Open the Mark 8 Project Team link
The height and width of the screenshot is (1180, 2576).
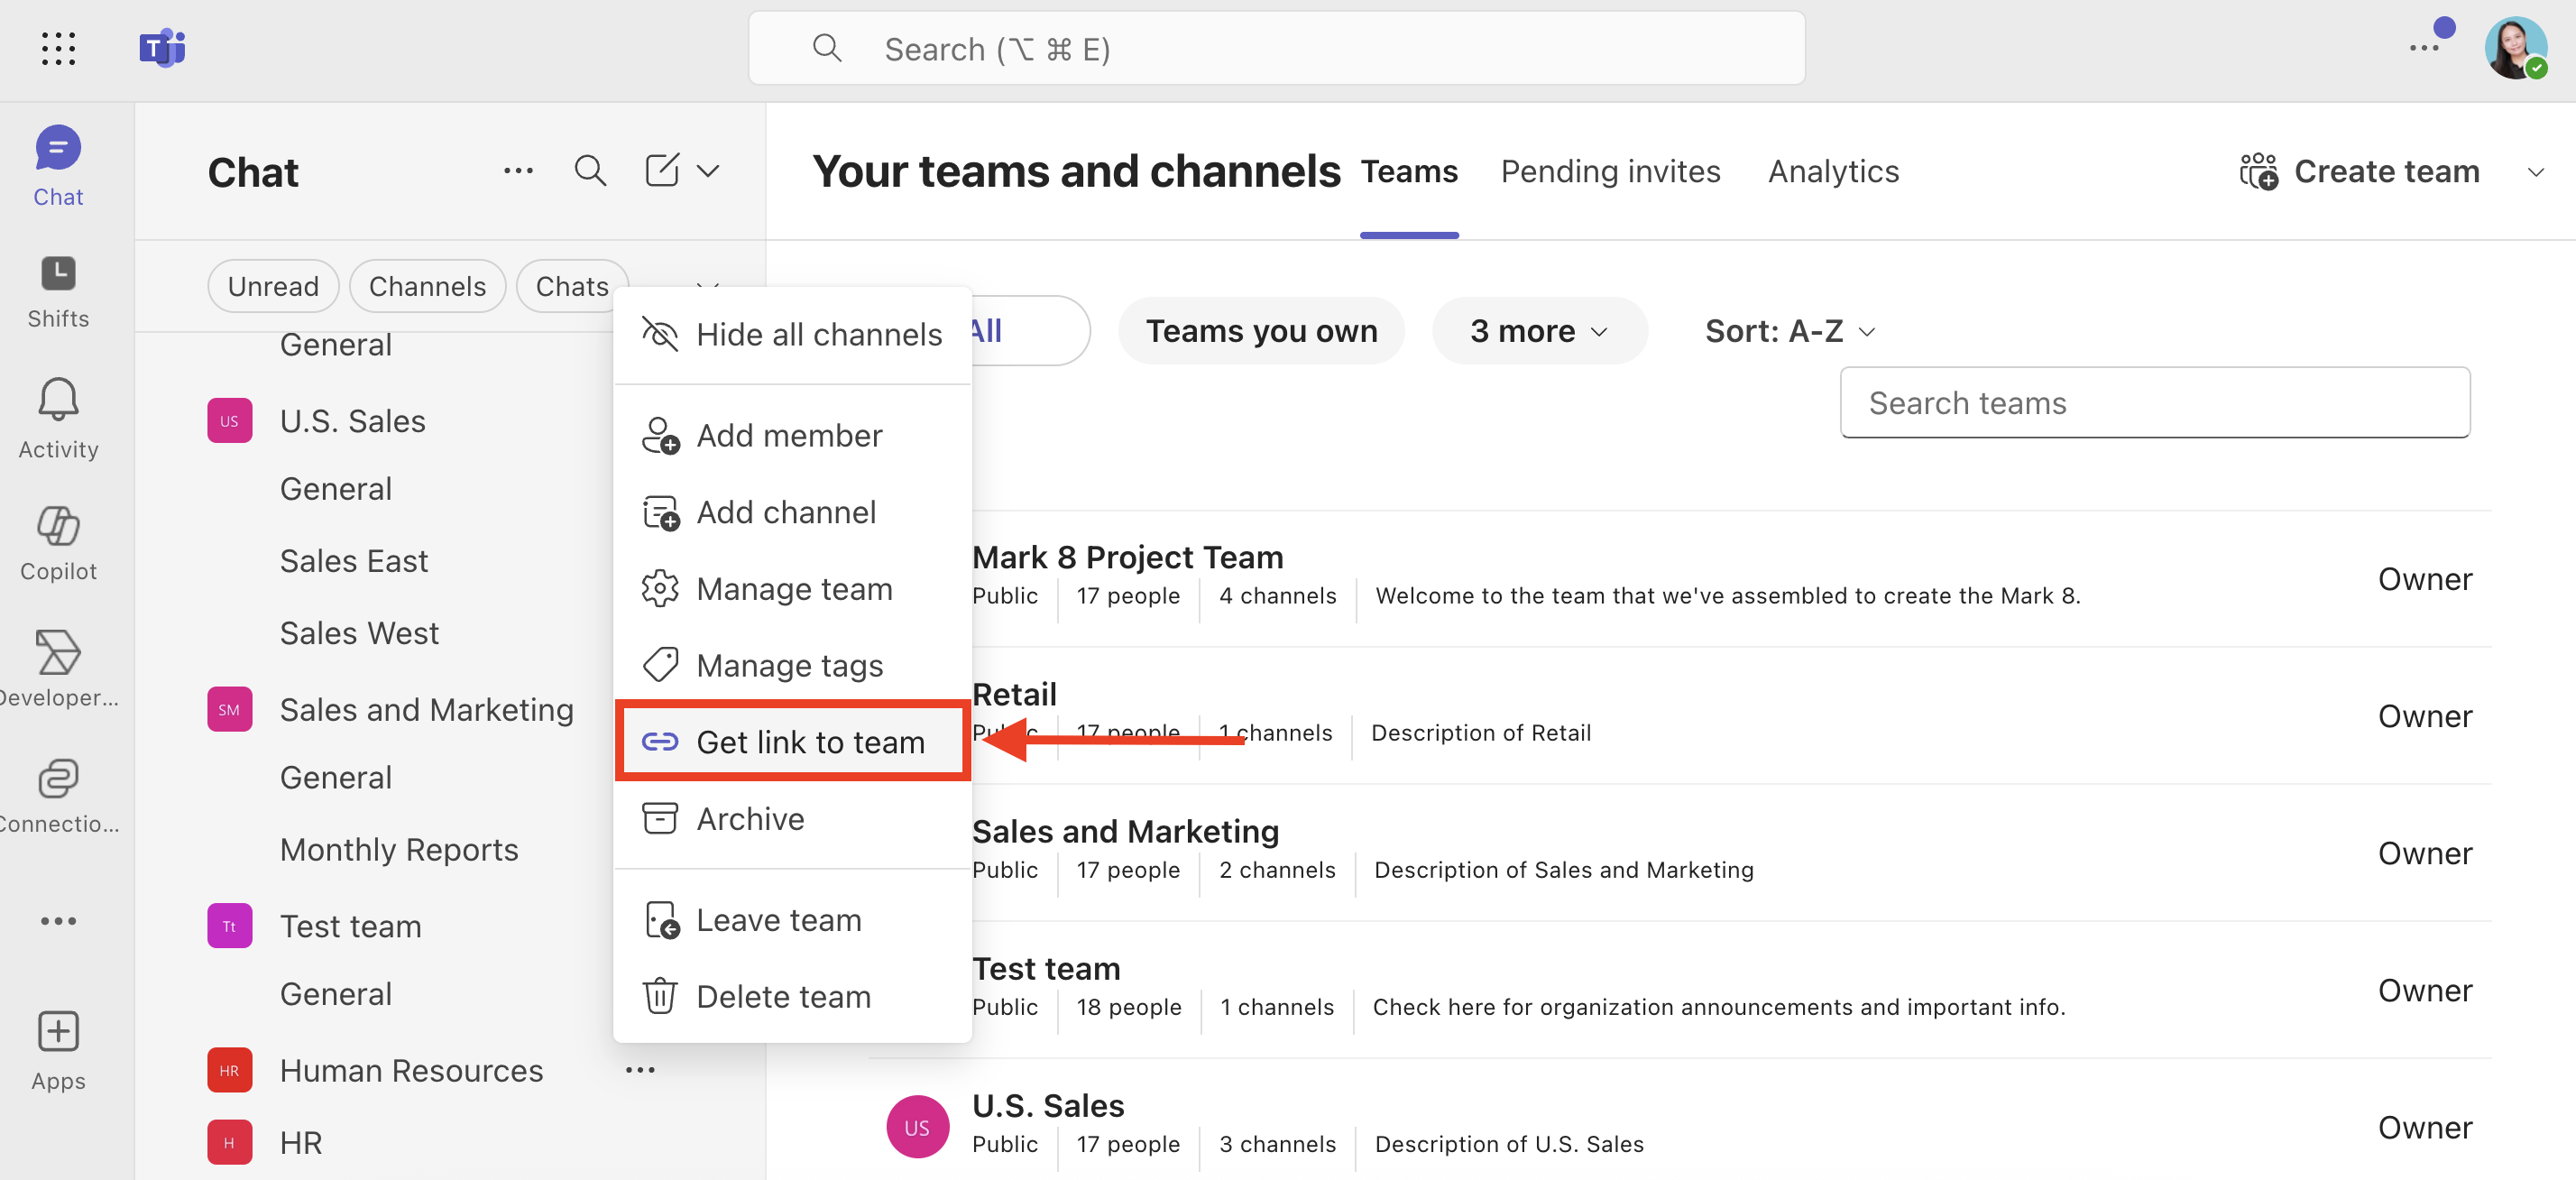[x=1127, y=557]
